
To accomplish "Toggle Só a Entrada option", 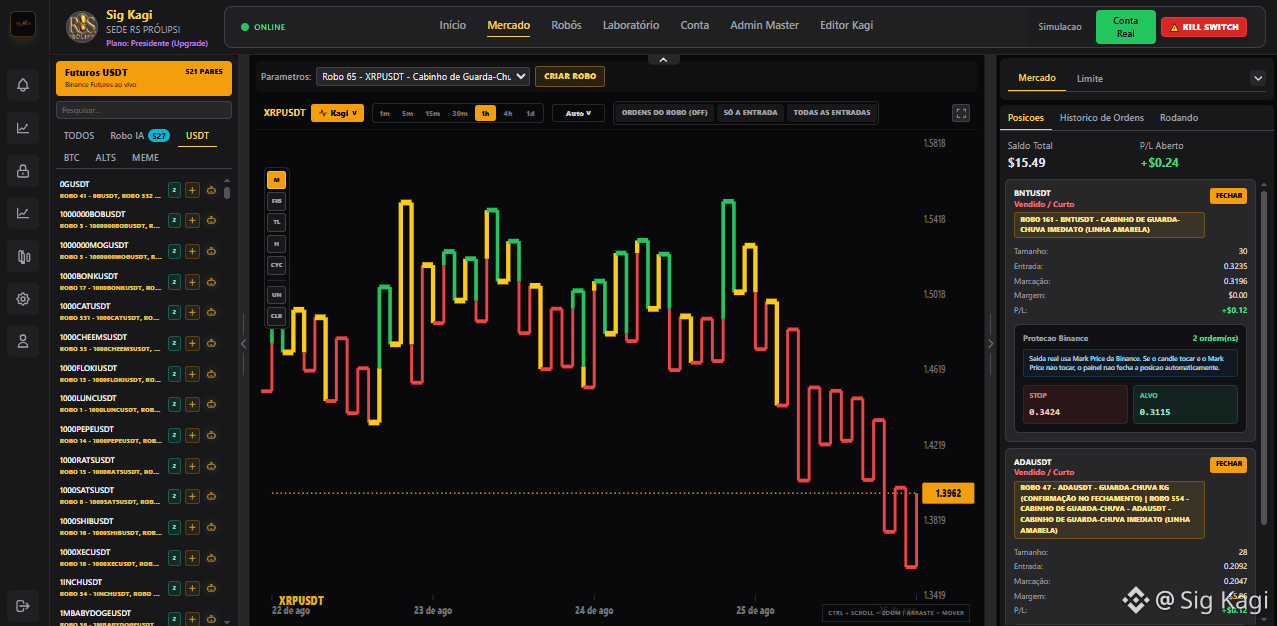I will [x=750, y=113].
